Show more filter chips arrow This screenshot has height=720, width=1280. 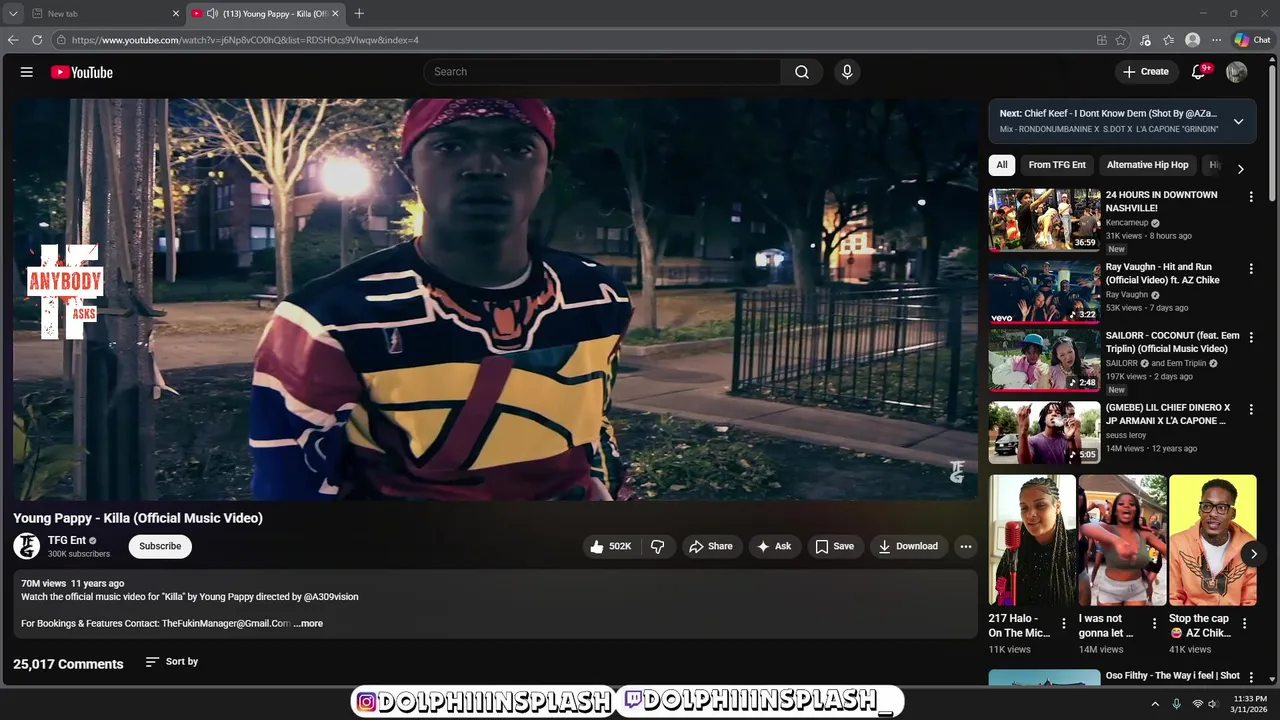point(1240,169)
